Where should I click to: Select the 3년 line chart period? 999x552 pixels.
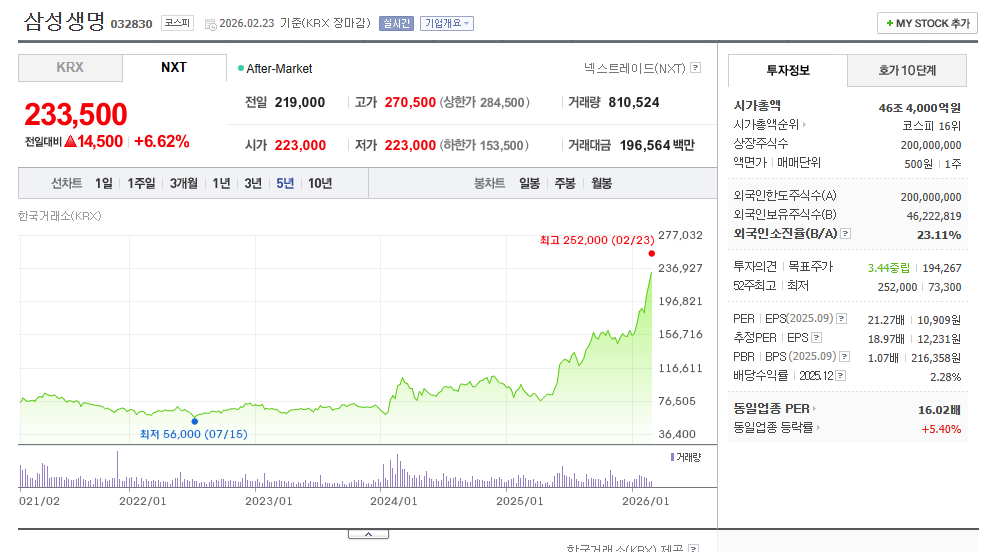click(253, 184)
